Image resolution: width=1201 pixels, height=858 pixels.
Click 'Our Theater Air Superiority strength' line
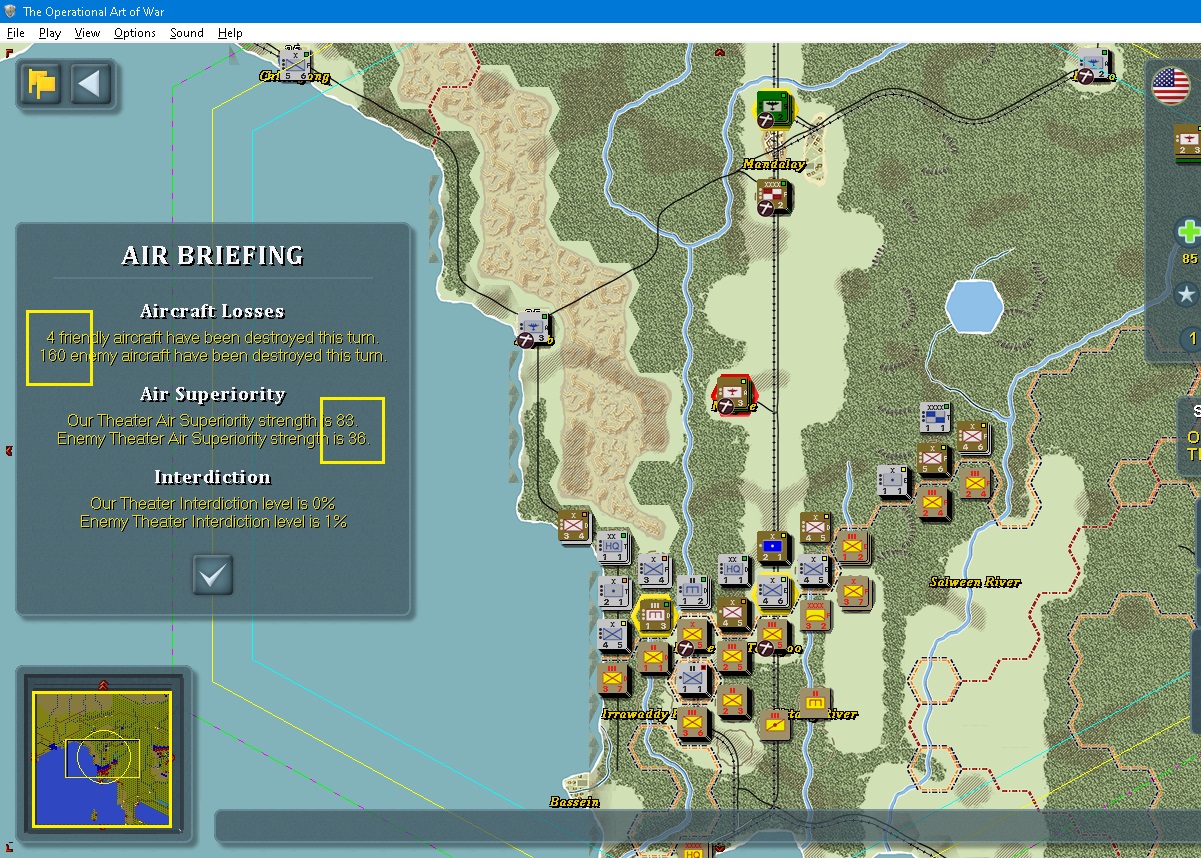212,420
